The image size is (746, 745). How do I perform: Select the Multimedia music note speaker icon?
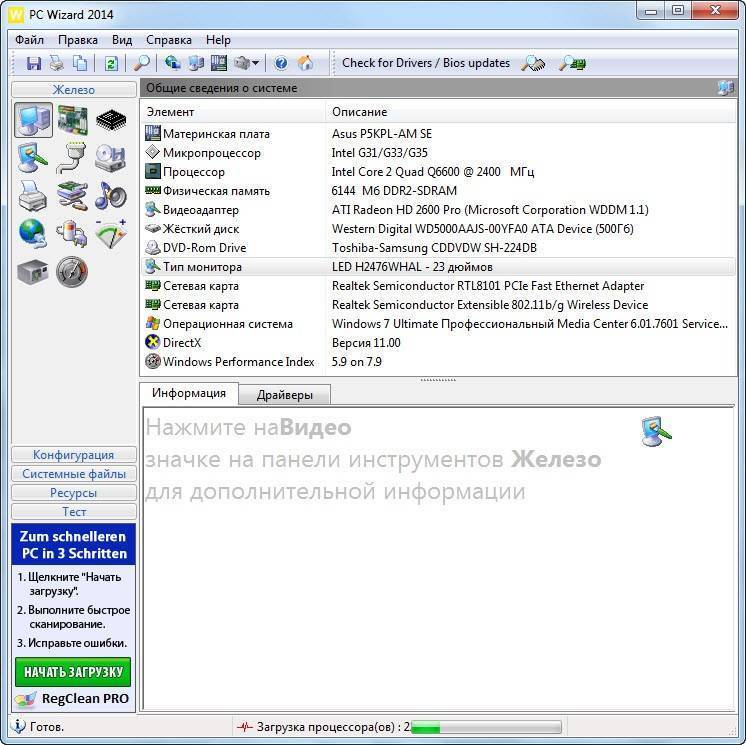[111, 196]
